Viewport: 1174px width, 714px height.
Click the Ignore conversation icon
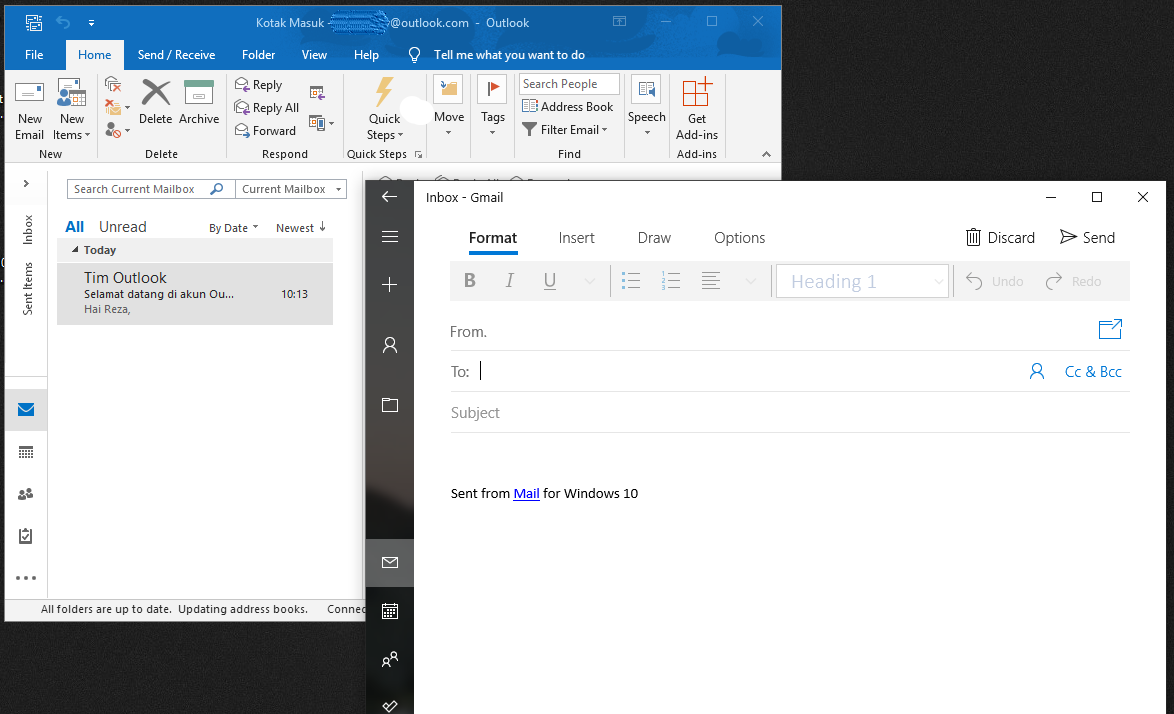point(112,84)
